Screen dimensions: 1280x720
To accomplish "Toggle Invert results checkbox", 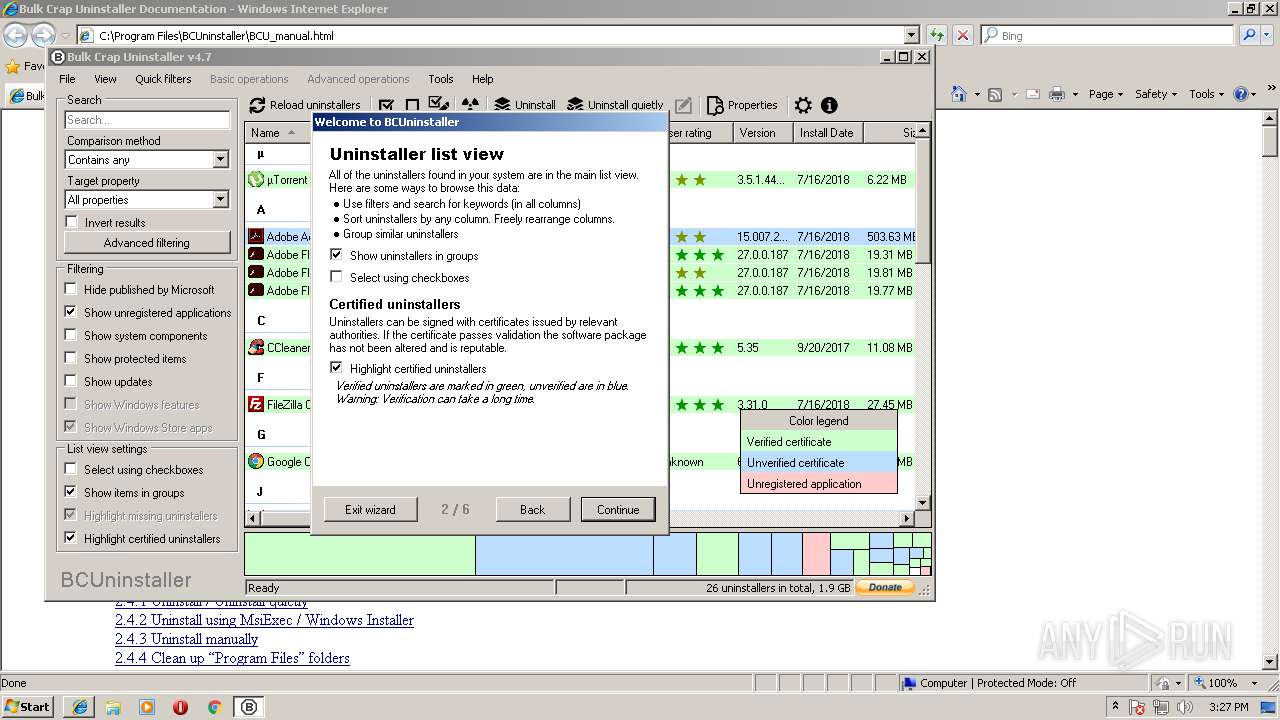I will pos(71,222).
